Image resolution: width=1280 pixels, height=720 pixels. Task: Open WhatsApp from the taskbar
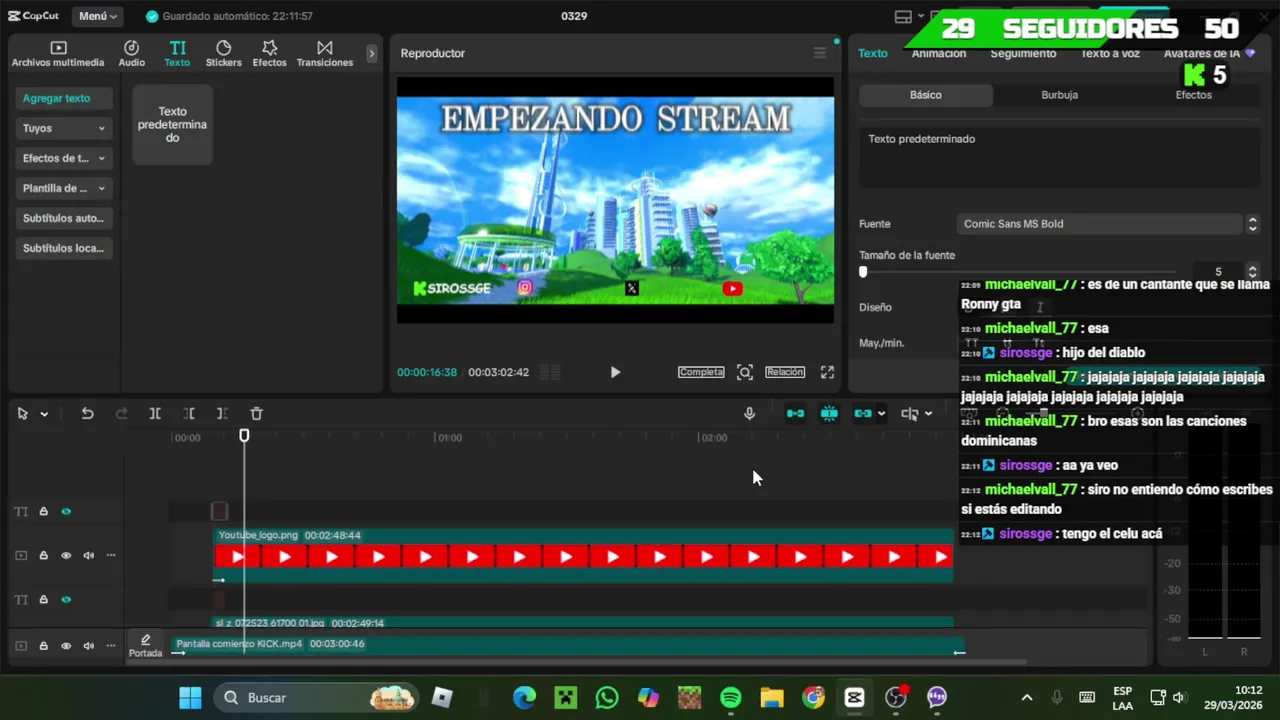(x=607, y=697)
